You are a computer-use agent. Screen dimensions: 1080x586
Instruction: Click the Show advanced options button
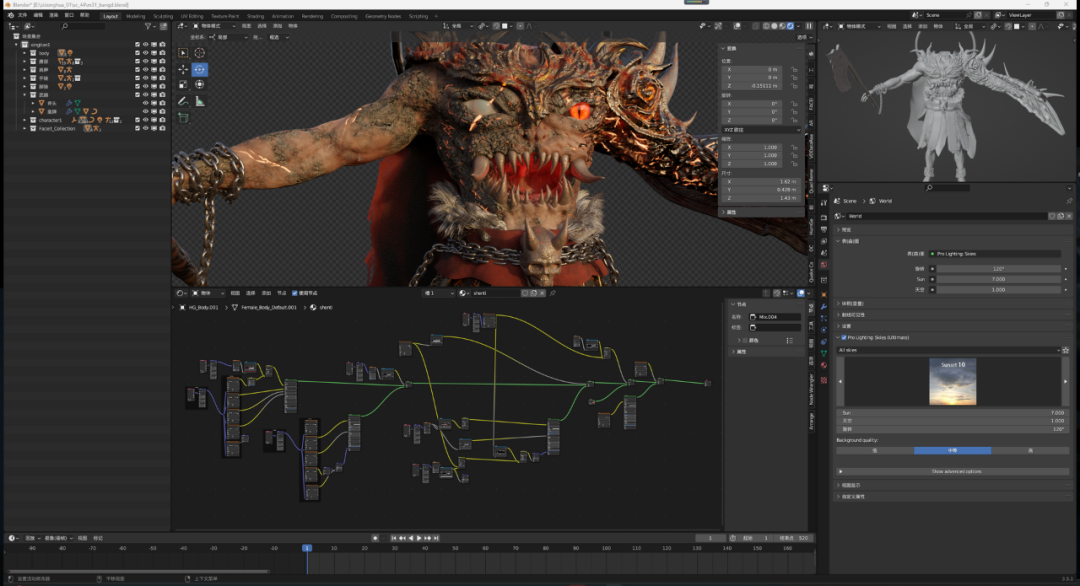pyautogui.click(x=955, y=471)
